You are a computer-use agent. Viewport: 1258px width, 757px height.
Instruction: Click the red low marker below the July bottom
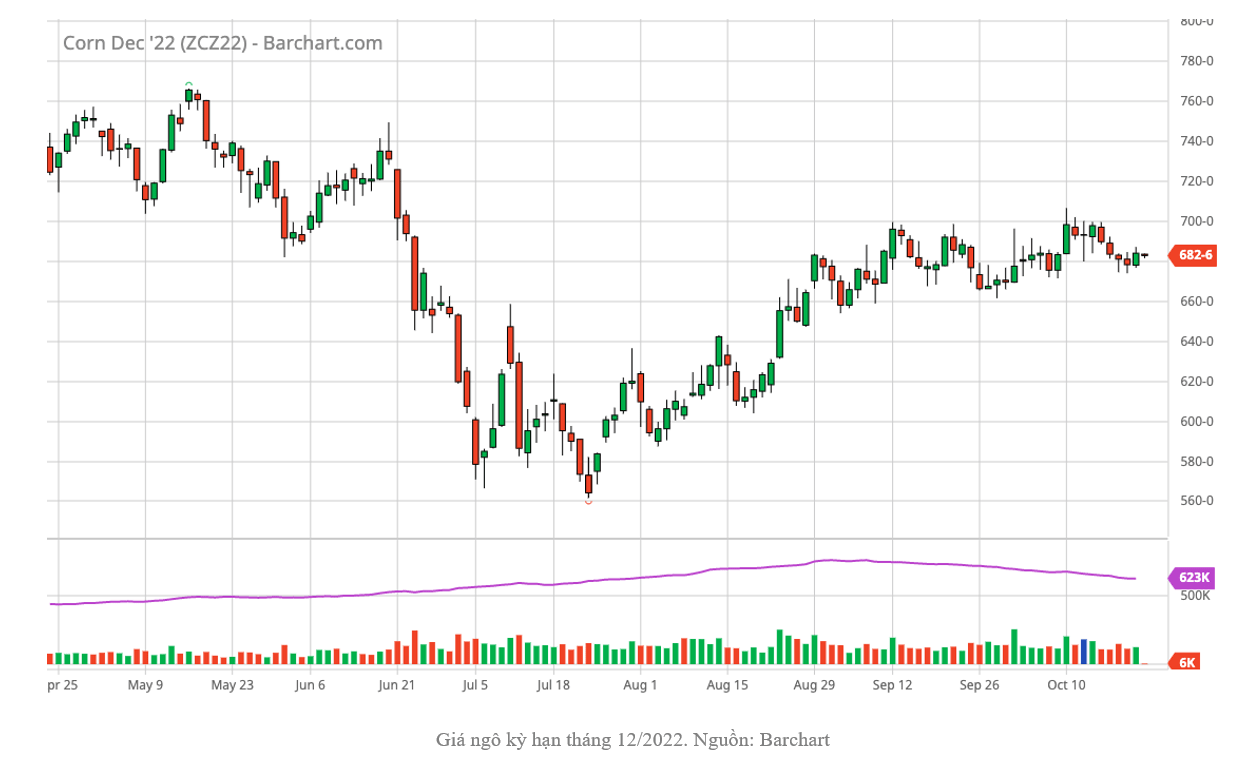point(588,501)
